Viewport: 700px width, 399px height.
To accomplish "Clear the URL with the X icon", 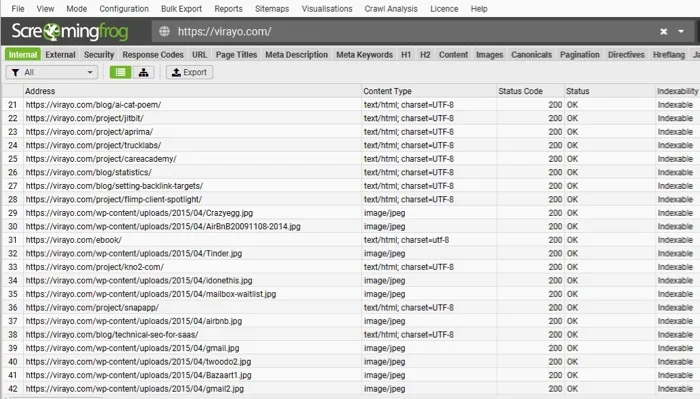I will [663, 31].
